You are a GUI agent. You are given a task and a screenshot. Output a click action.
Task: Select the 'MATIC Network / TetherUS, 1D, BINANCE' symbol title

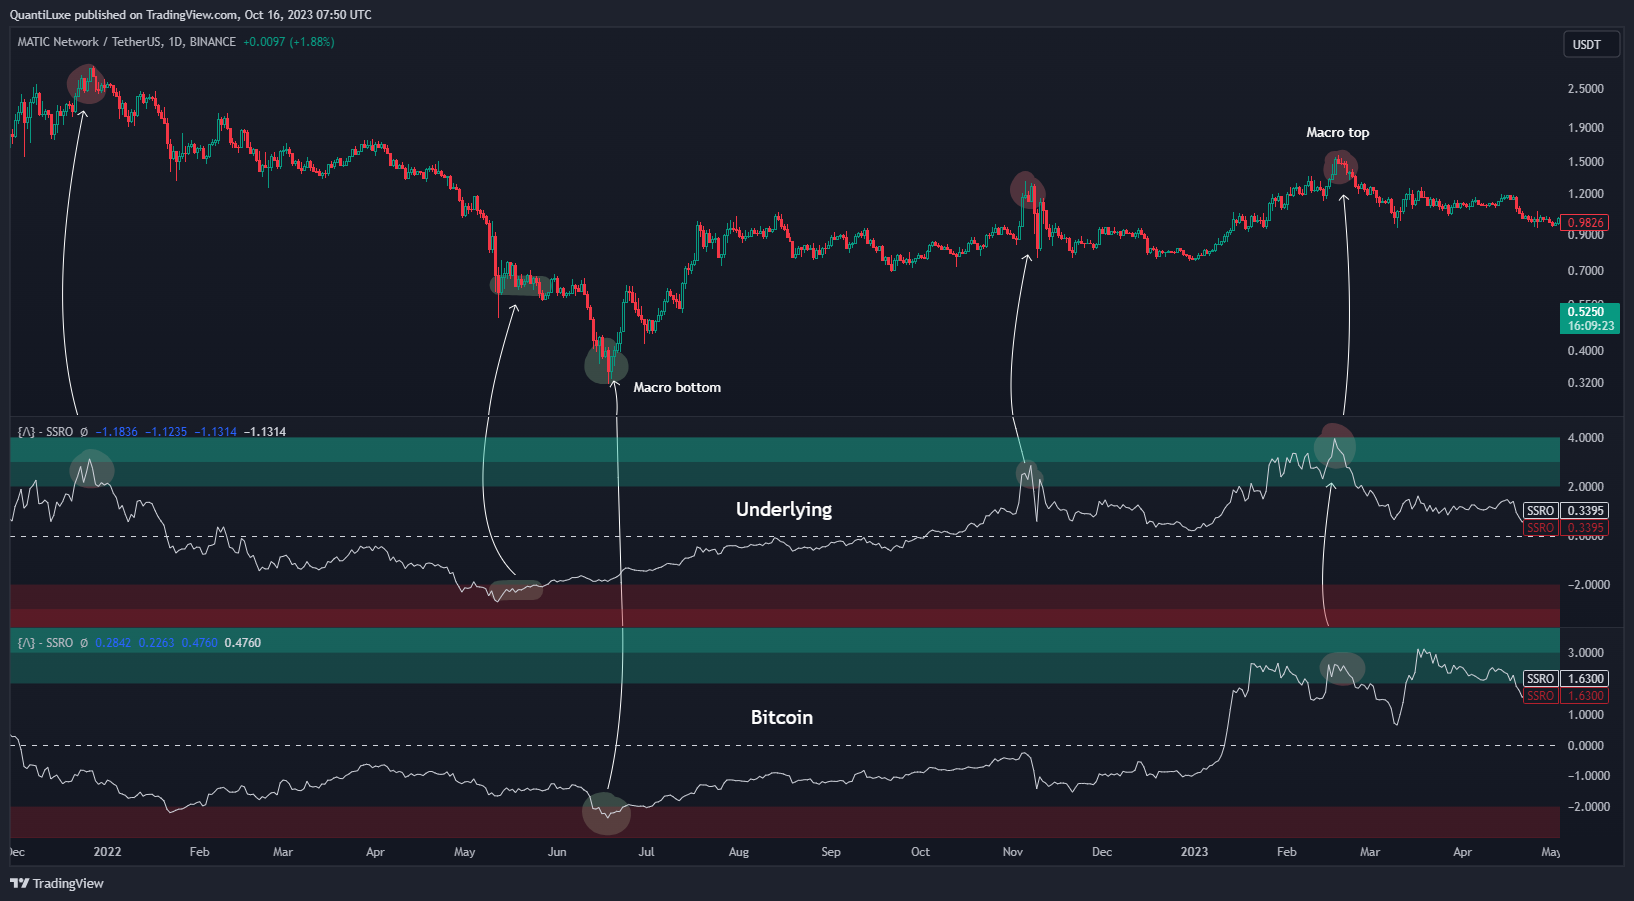[127, 42]
